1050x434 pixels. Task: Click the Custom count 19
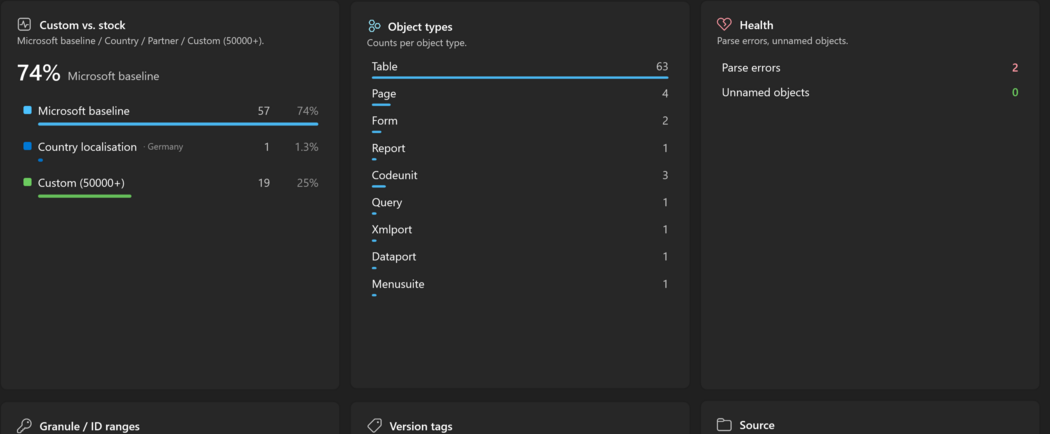[x=264, y=183]
